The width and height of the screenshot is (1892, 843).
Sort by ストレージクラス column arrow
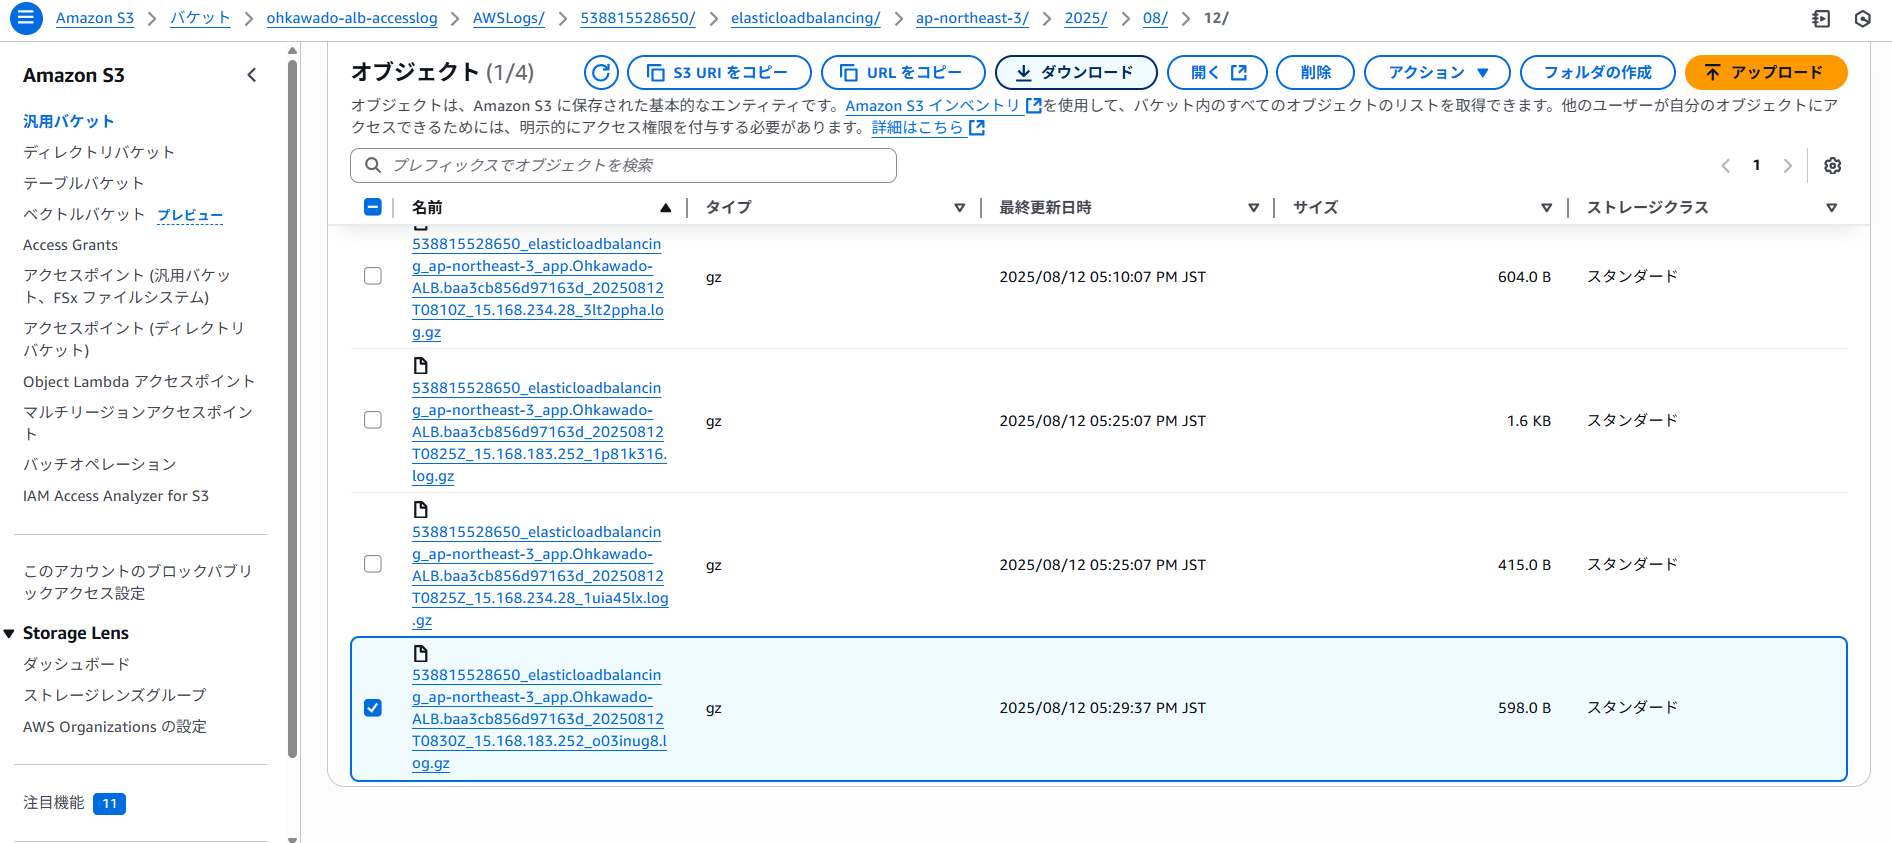point(1831,208)
